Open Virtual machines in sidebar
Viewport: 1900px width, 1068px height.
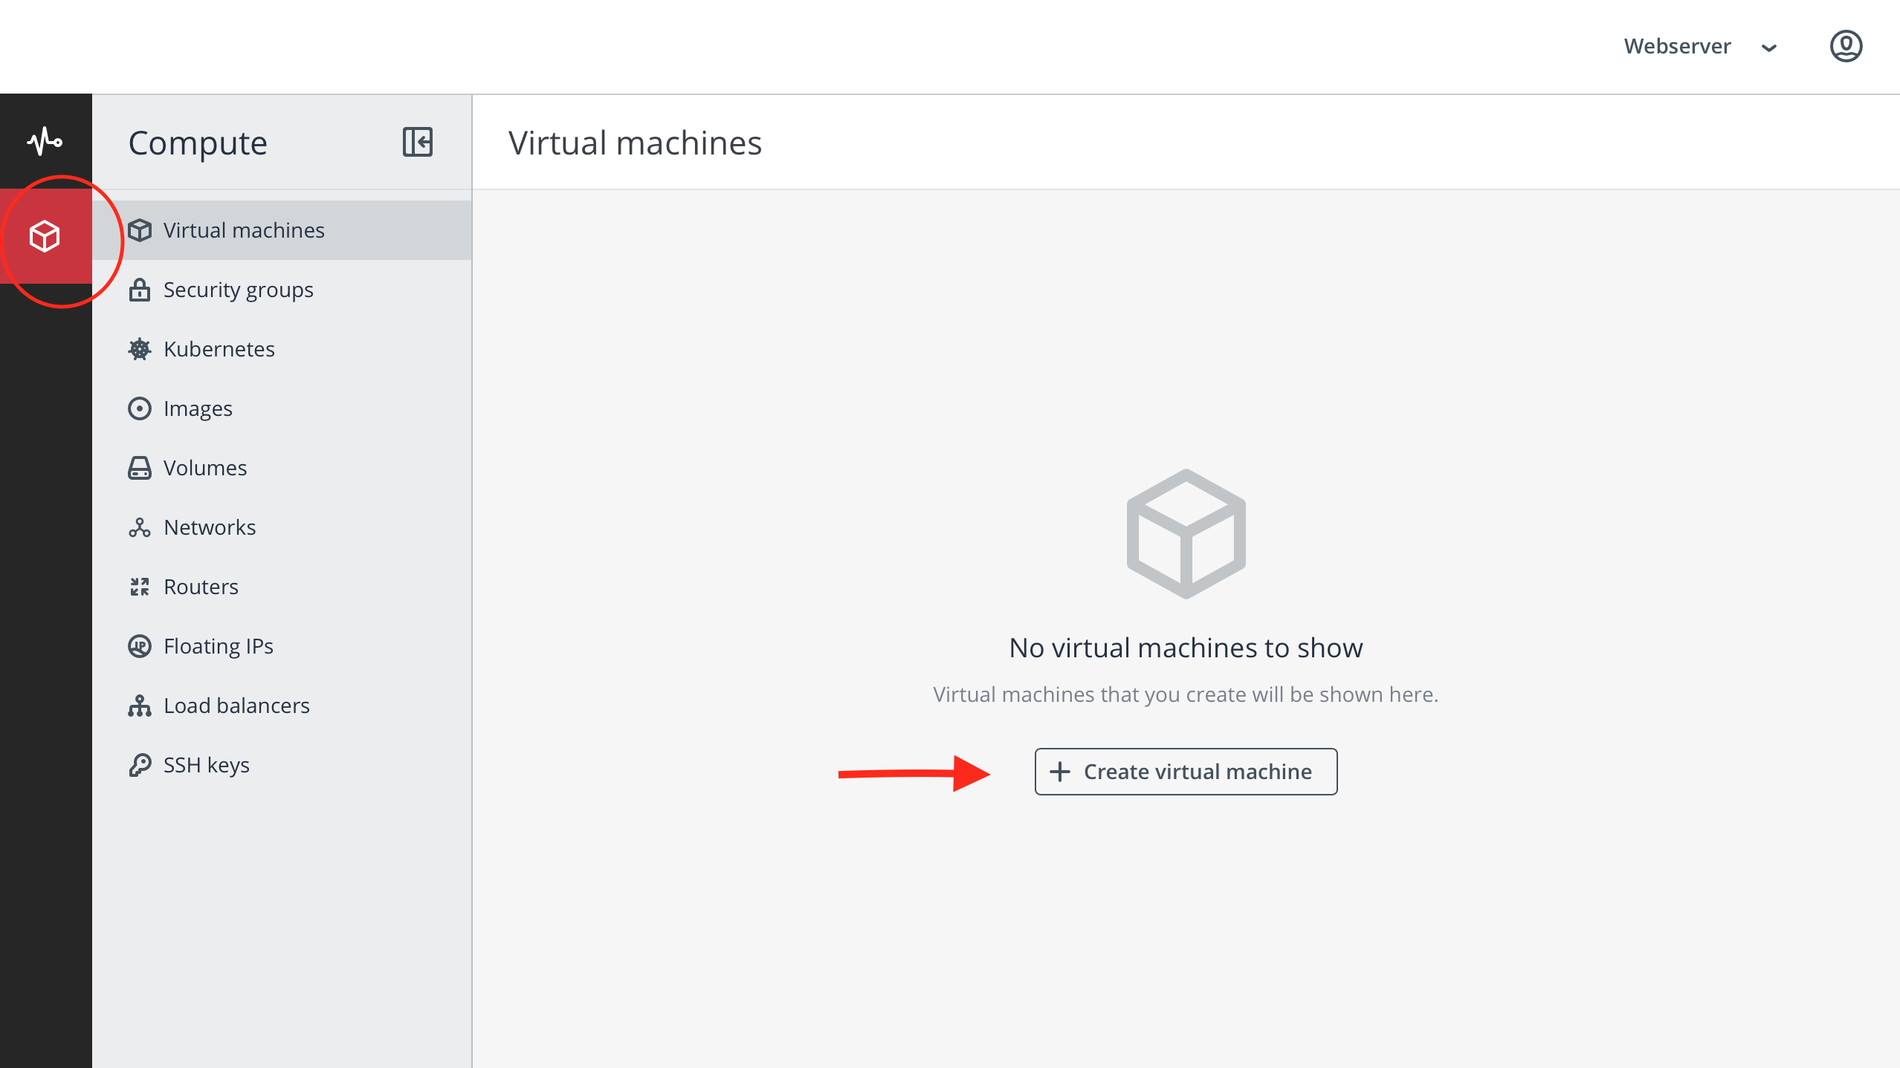[243, 230]
